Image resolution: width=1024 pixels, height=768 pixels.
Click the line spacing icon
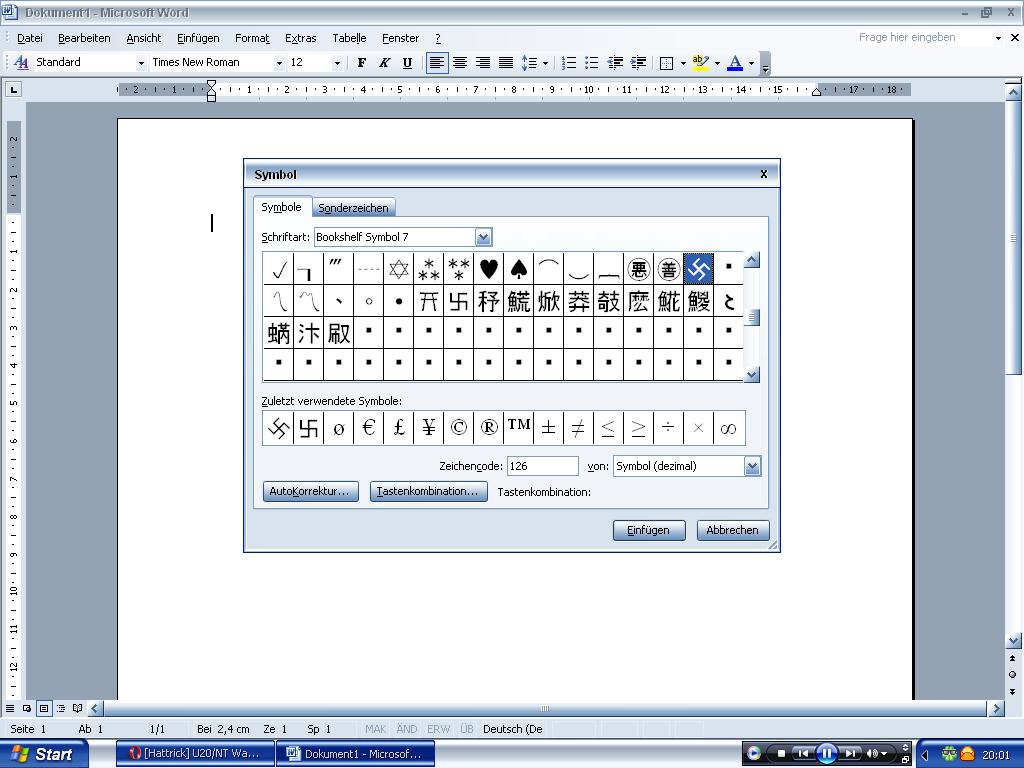528,63
